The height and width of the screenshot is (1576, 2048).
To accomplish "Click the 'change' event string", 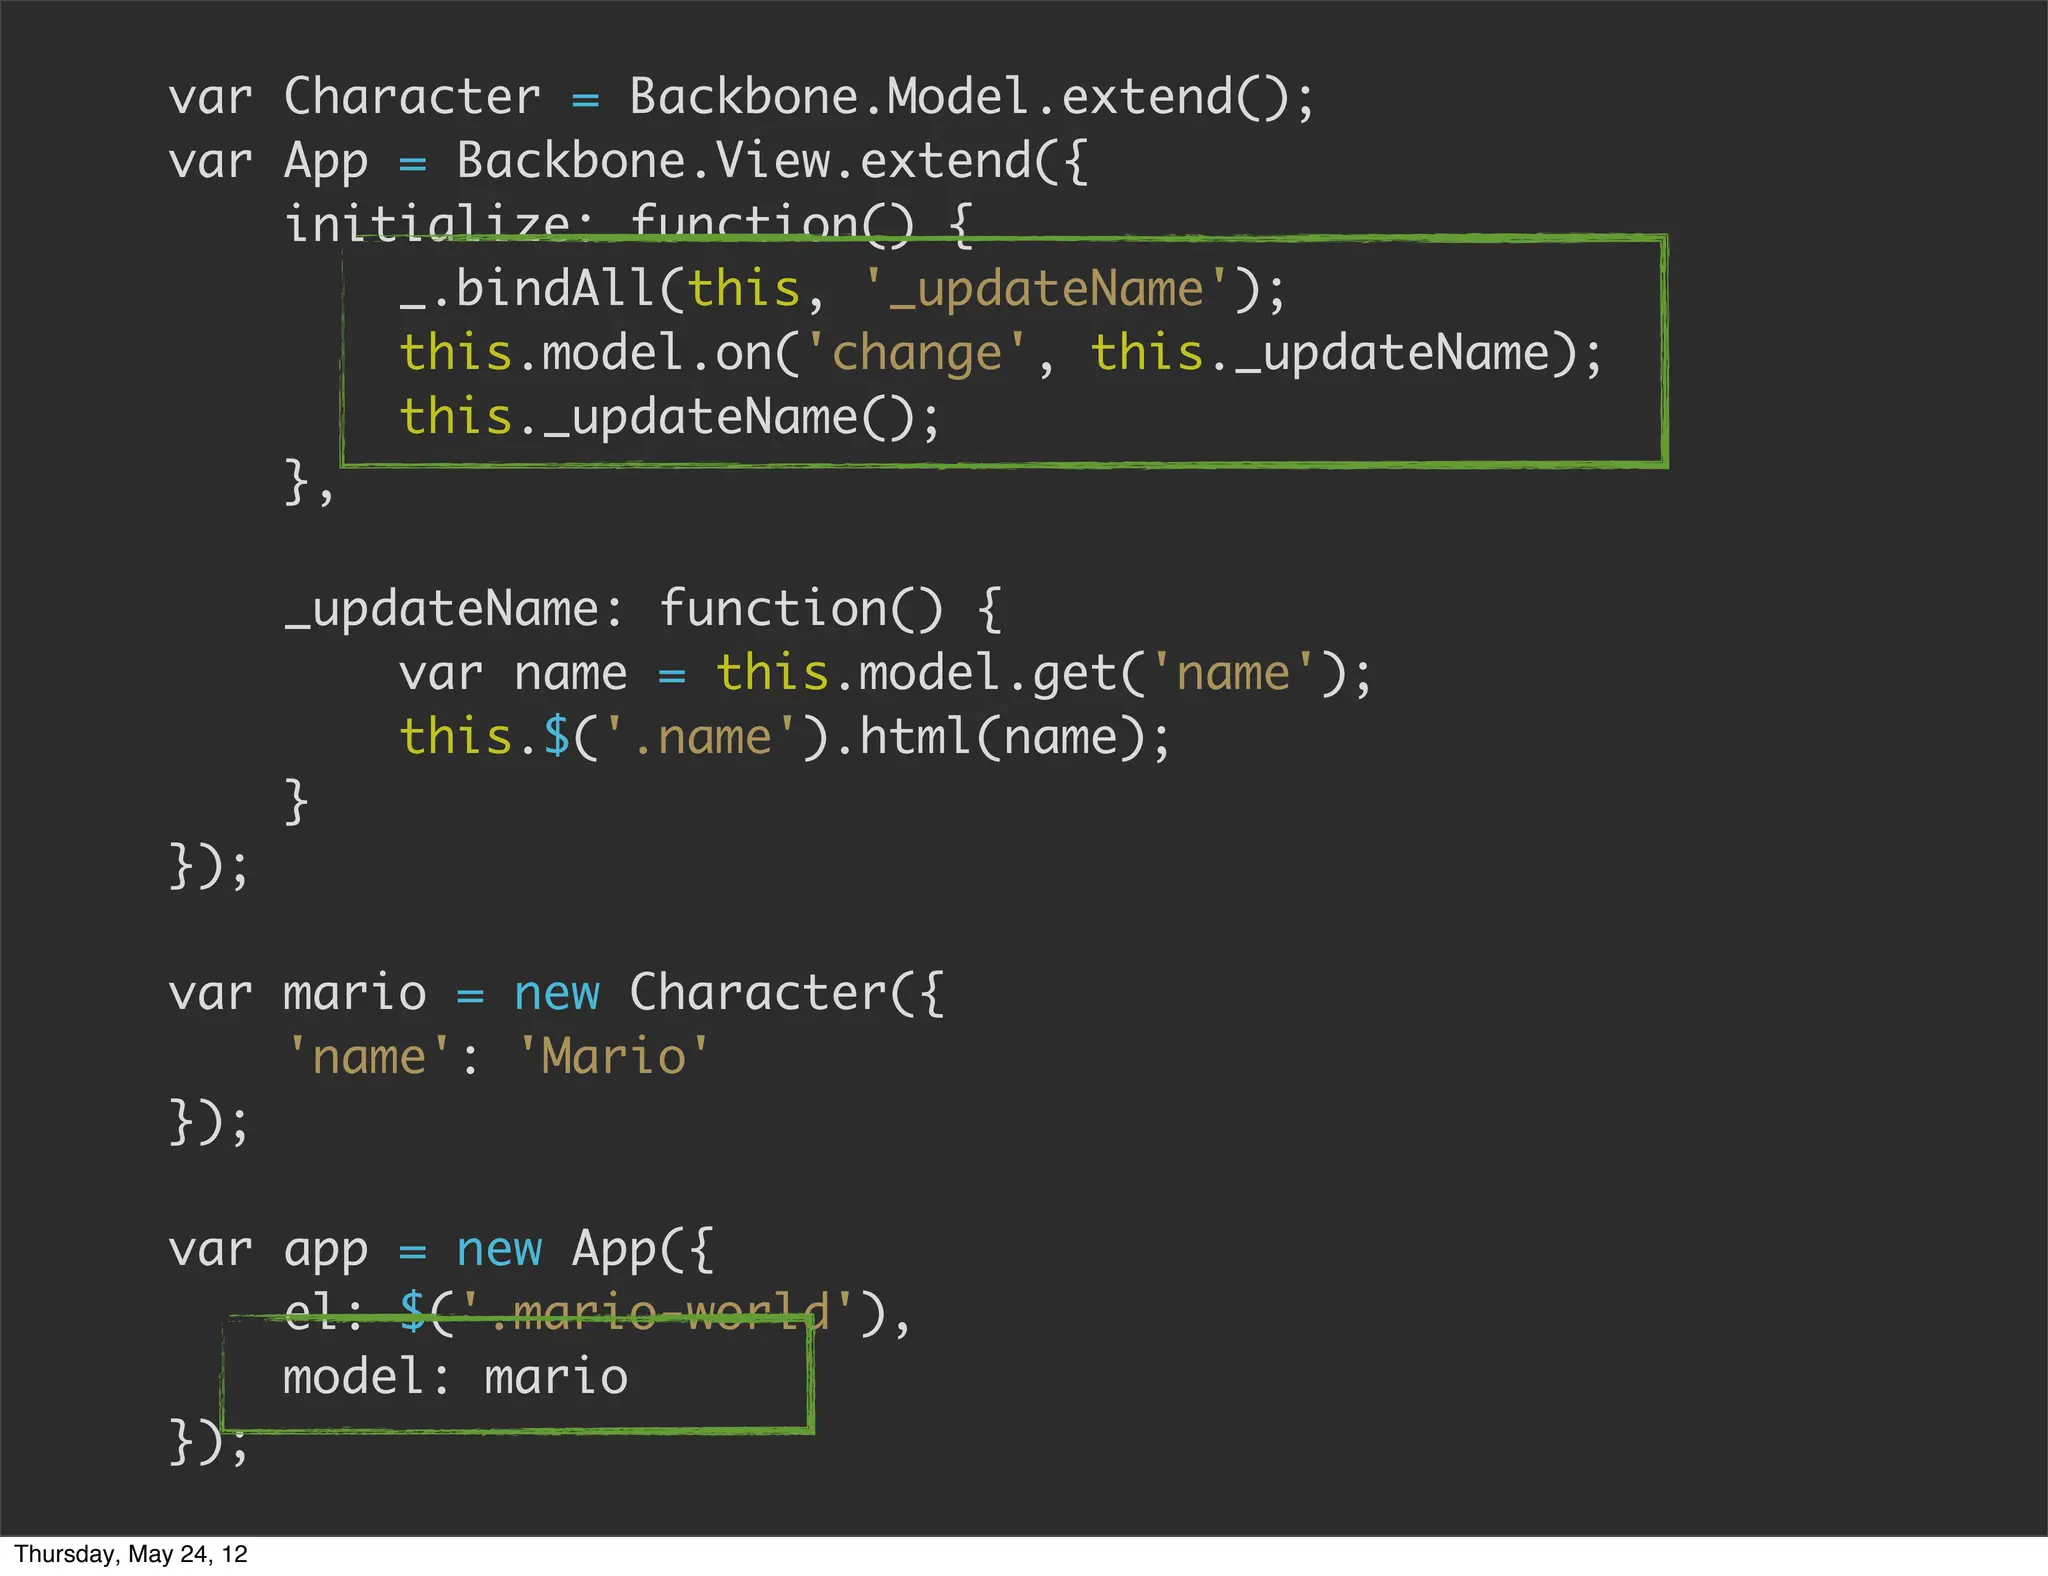I will tap(916, 354).
